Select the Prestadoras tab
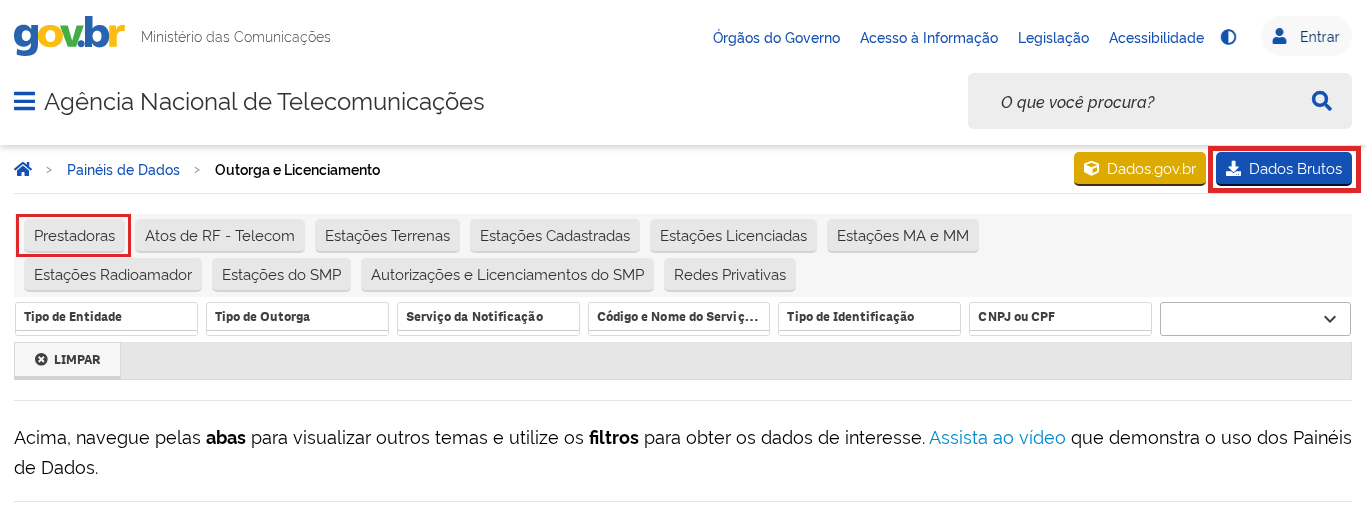 (x=74, y=236)
